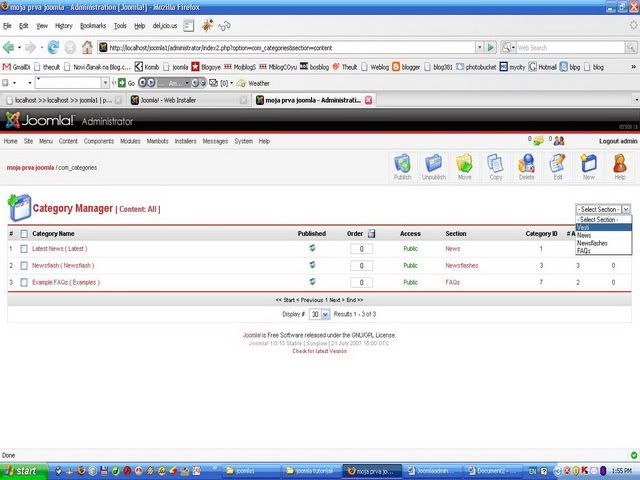Image resolution: width=640 pixels, height=480 pixels.
Task: Switch to localhost >> joomla1 tab
Action: (x=63, y=100)
